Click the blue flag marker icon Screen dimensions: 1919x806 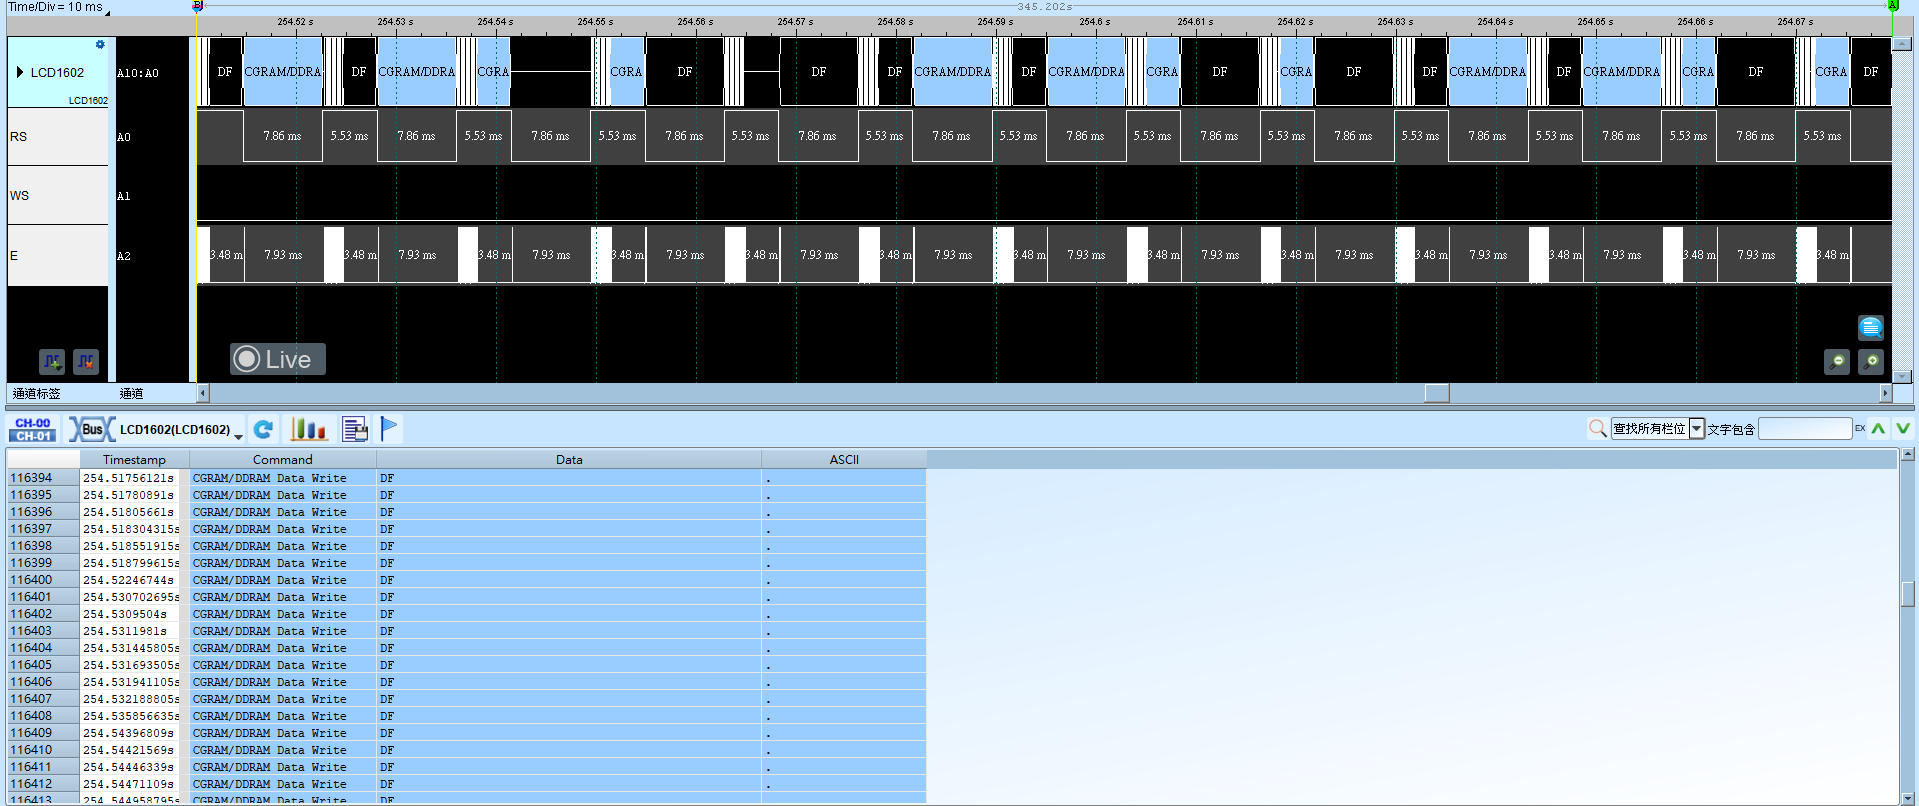(x=389, y=429)
